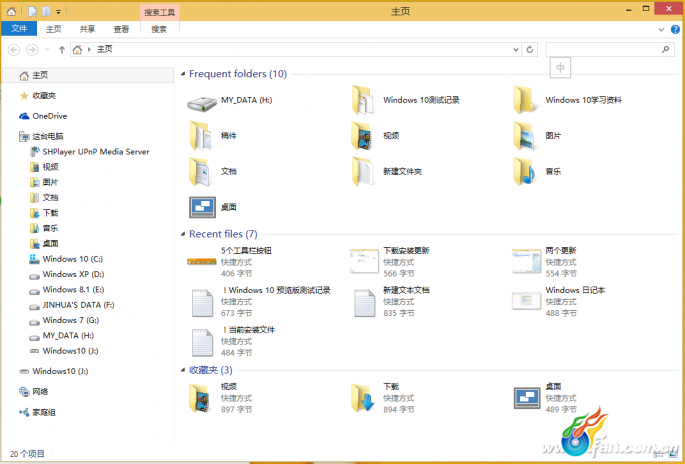Select the ！当前安装文件 recent file

(233, 341)
